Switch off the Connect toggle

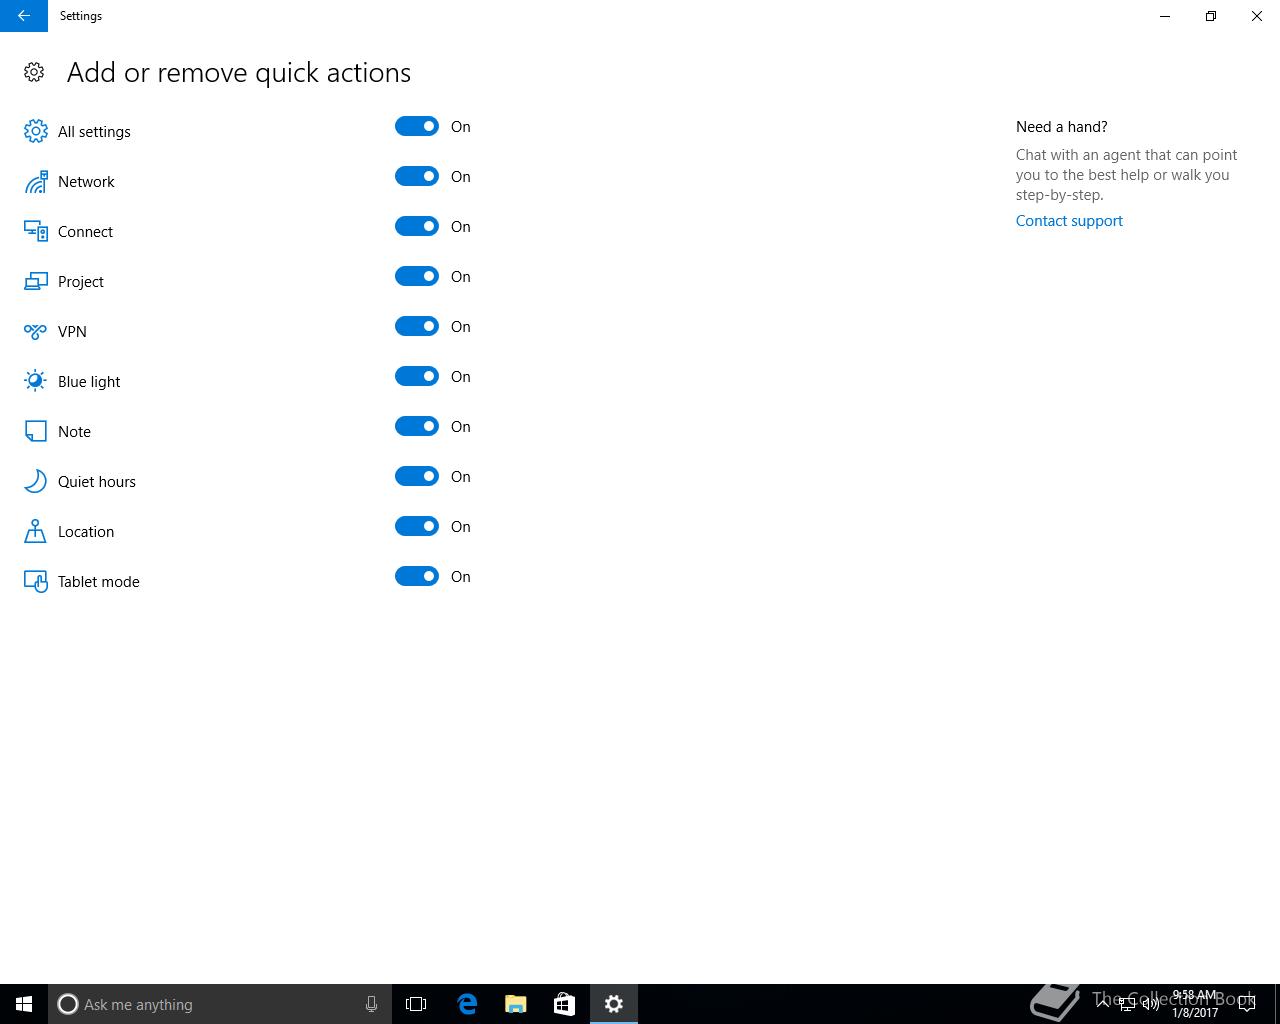click(x=417, y=226)
